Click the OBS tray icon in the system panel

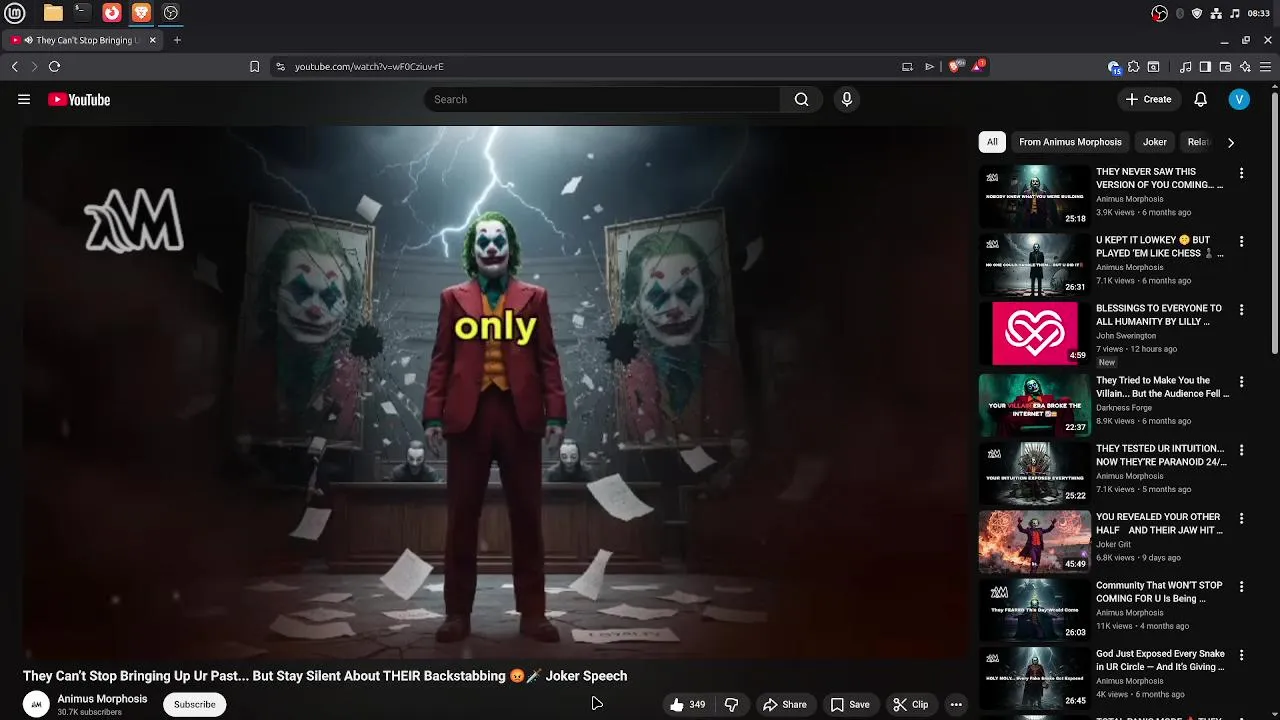click(1160, 13)
